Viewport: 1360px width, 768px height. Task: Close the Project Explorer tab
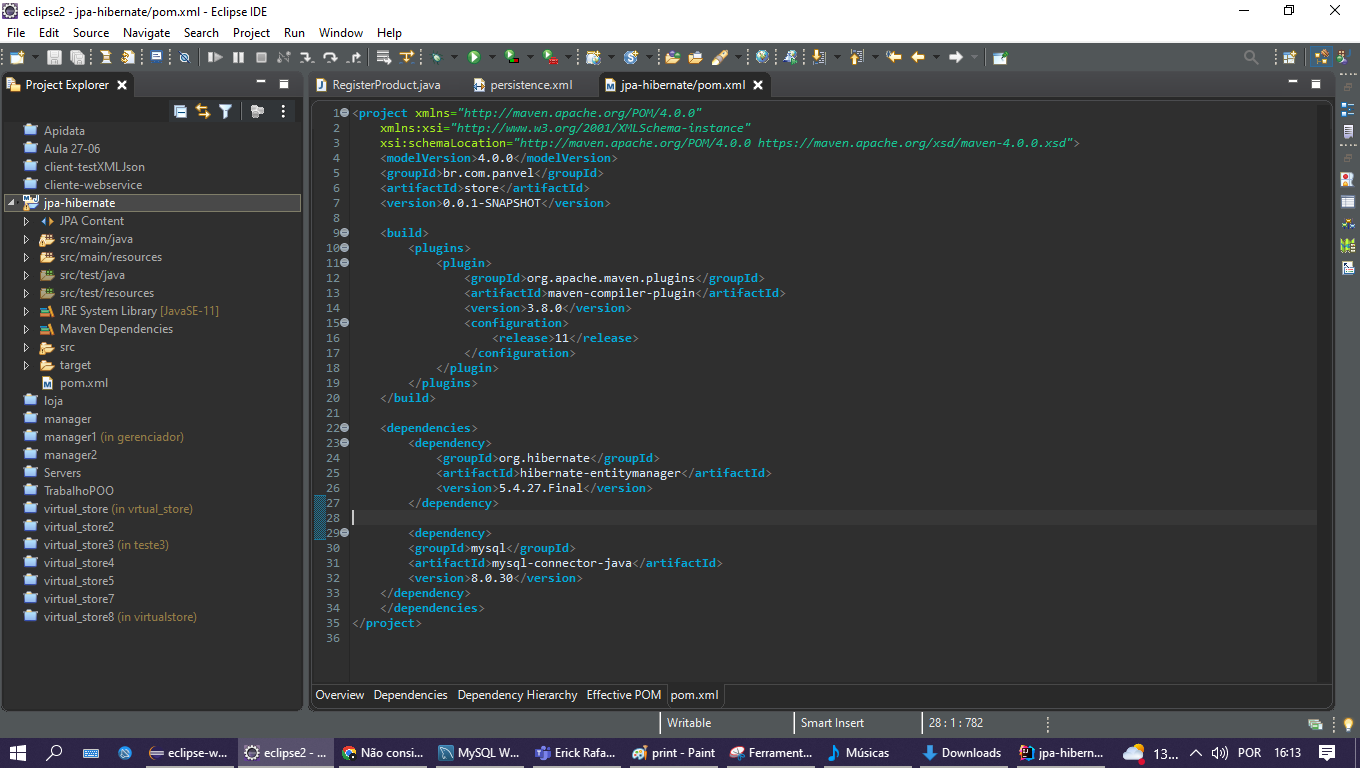(x=122, y=85)
